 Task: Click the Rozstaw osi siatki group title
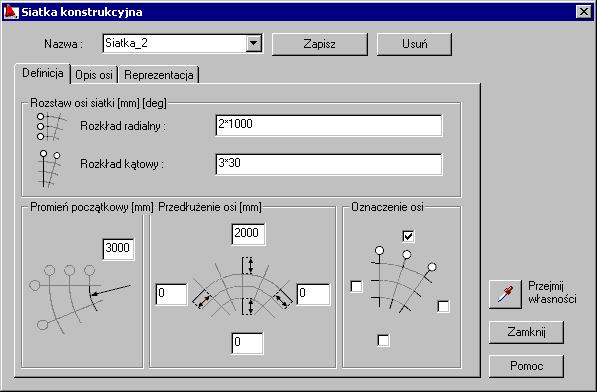tap(98, 103)
